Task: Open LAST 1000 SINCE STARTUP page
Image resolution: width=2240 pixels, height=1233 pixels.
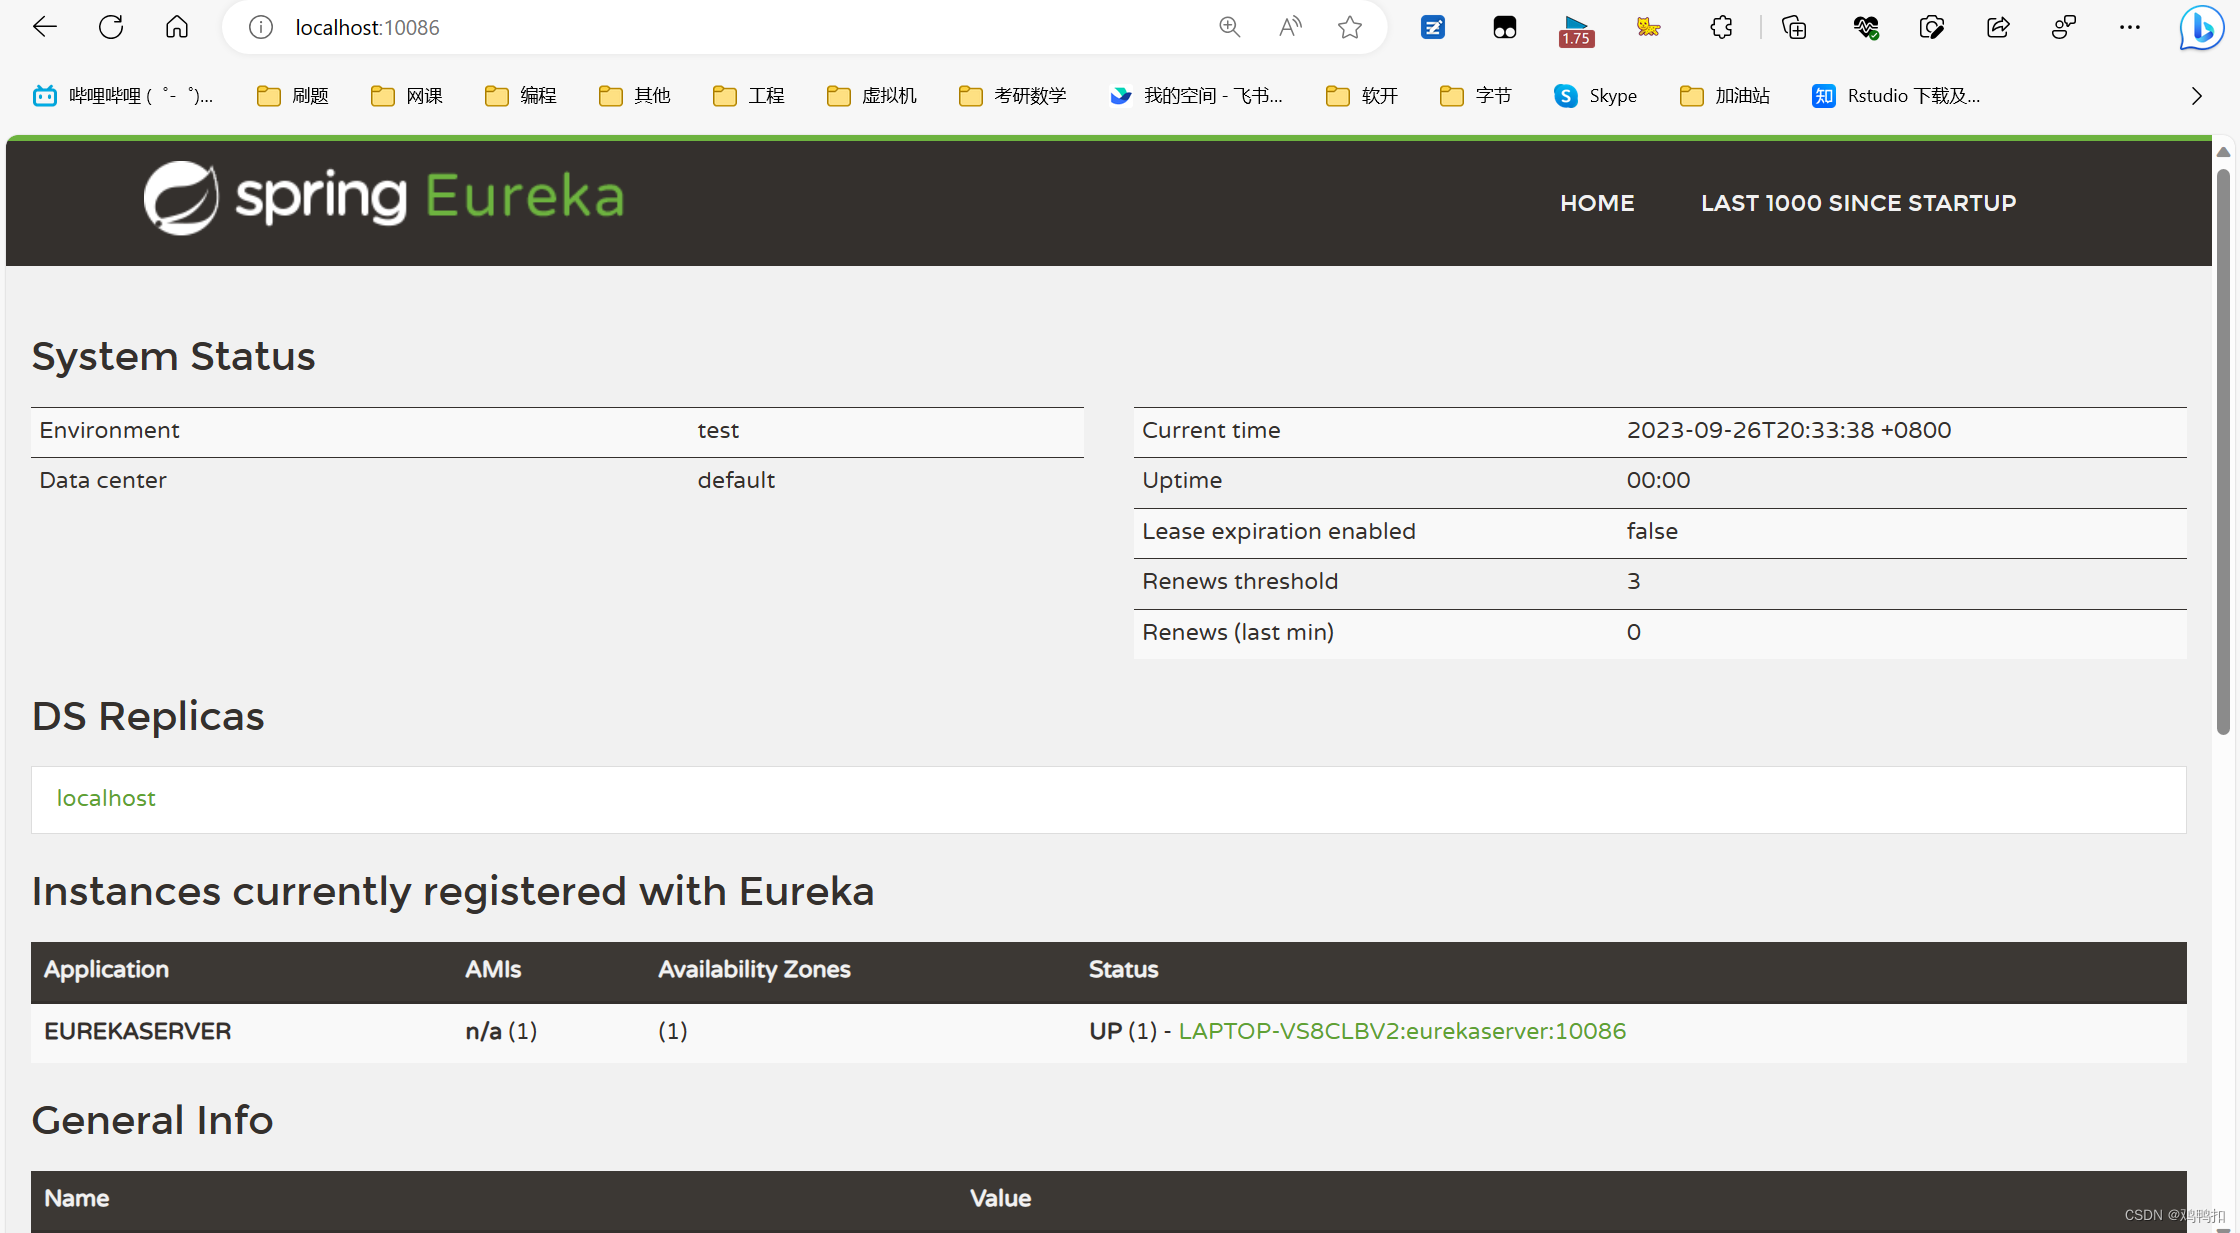Action: [x=1858, y=203]
